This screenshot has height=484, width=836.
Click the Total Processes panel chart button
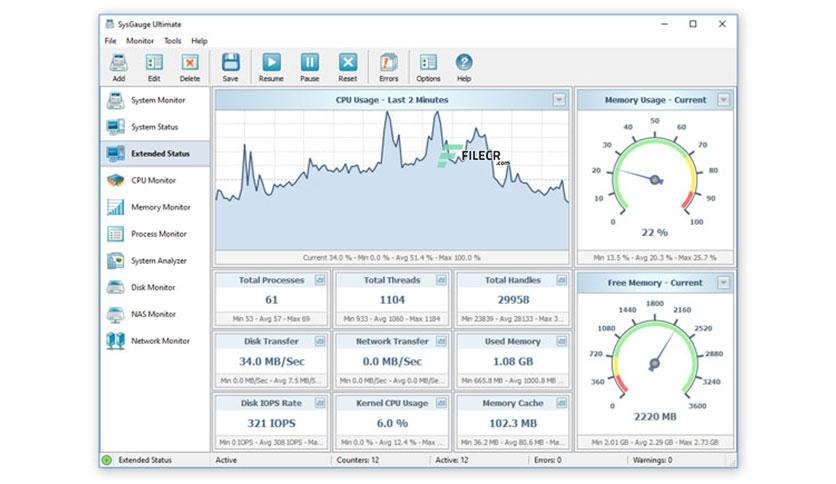pyautogui.click(x=320, y=281)
